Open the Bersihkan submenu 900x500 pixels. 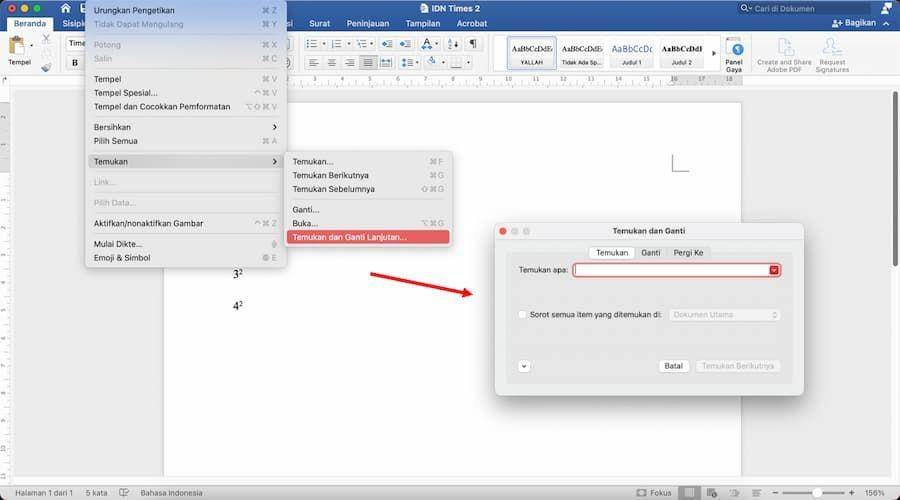(185, 127)
